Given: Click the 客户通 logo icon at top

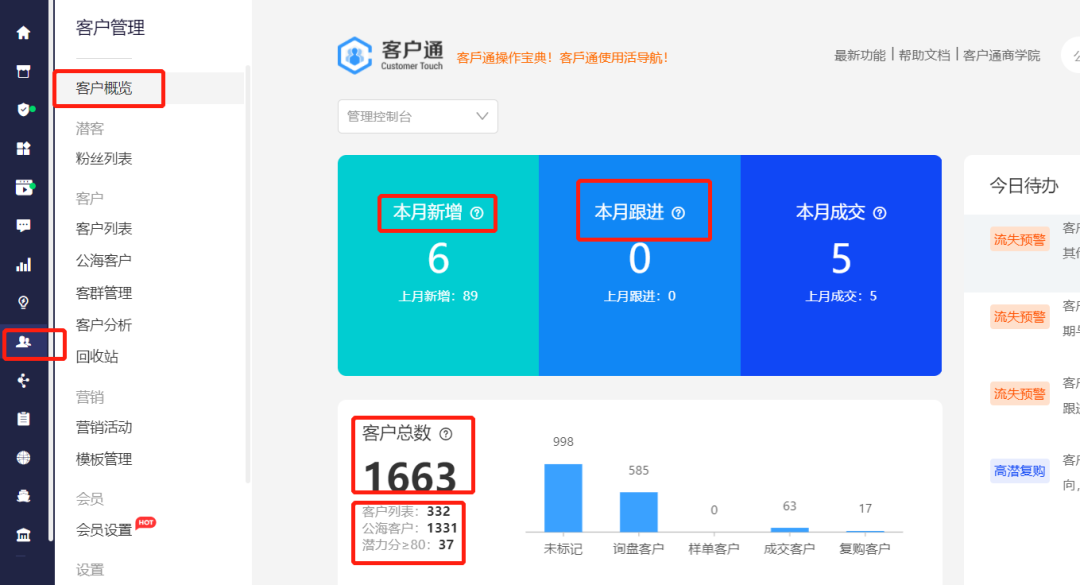Looking at the screenshot, I should [x=355, y=54].
